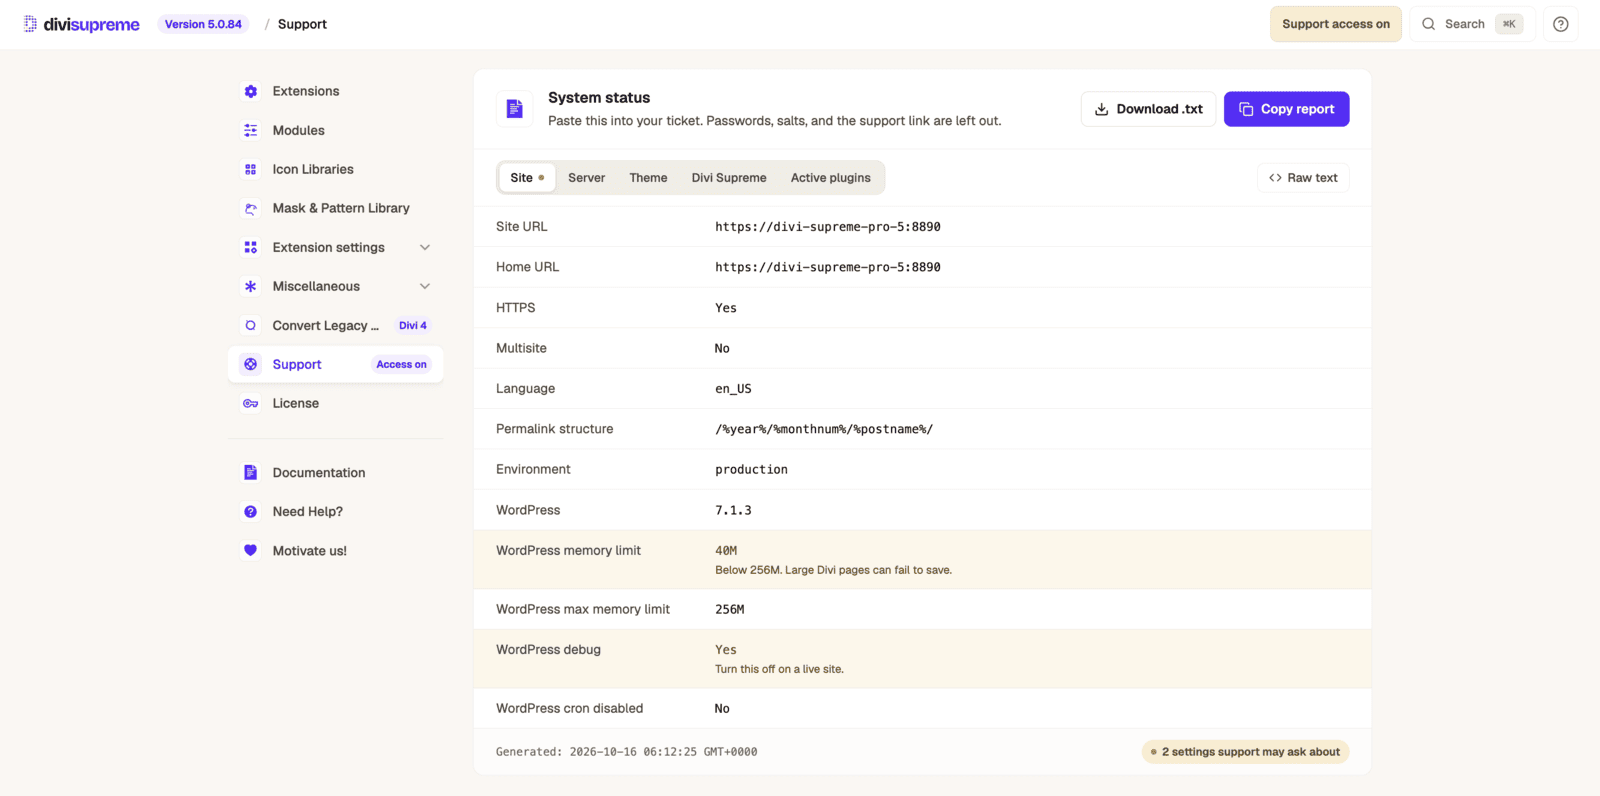Click the 40M memory limit value
The image size is (1600, 796).
(726, 550)
